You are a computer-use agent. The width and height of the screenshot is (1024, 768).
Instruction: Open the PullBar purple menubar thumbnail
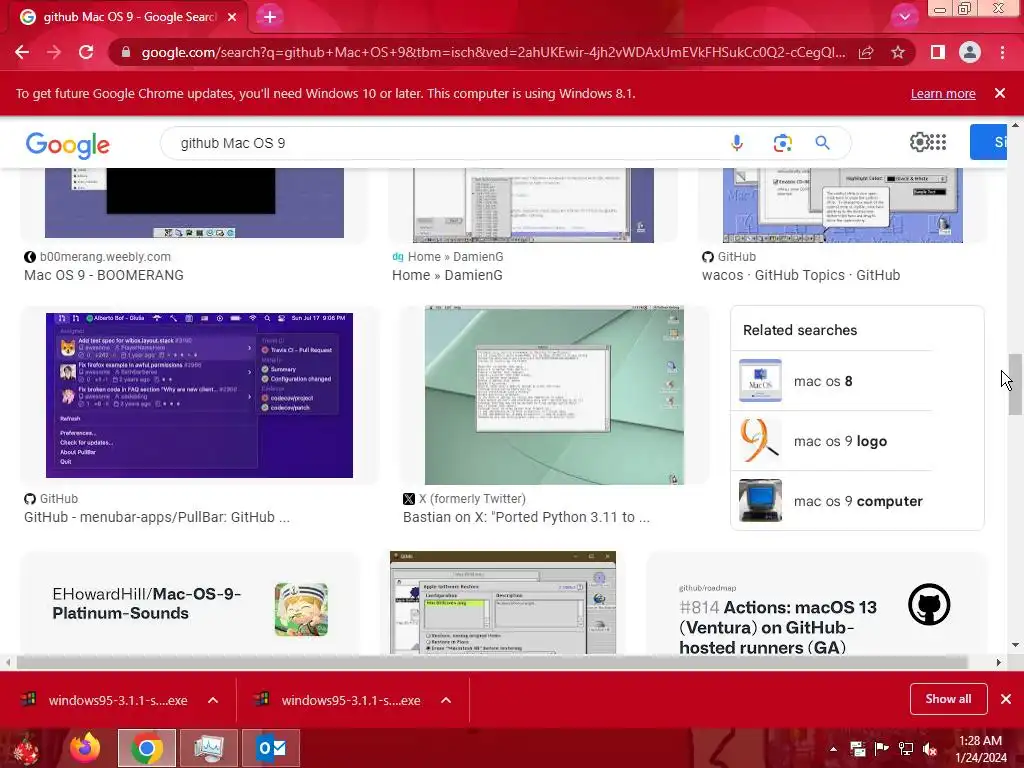coord(199,395)
